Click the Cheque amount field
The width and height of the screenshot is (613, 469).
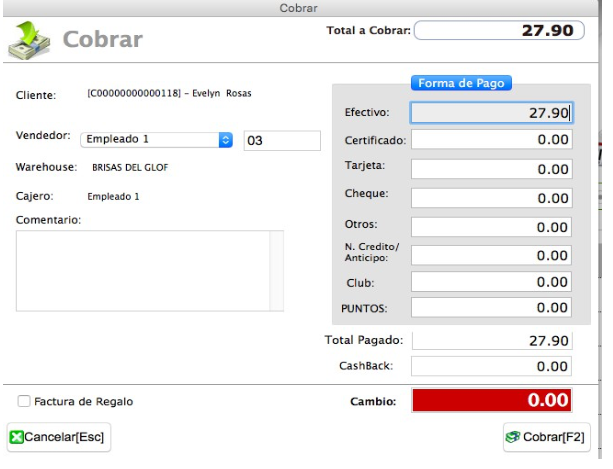coord(492,198)
